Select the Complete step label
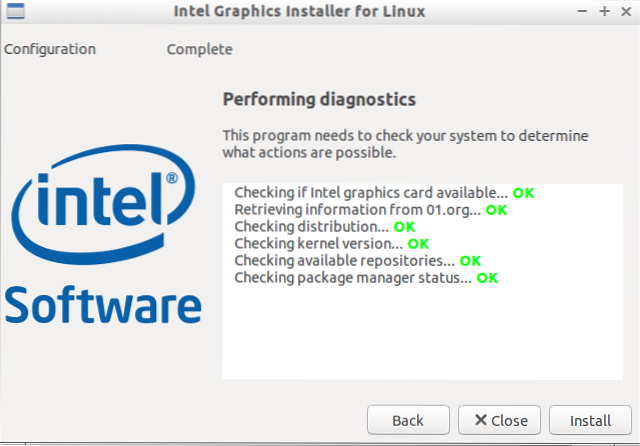640x446 pixels. click(x=199, y=49)
